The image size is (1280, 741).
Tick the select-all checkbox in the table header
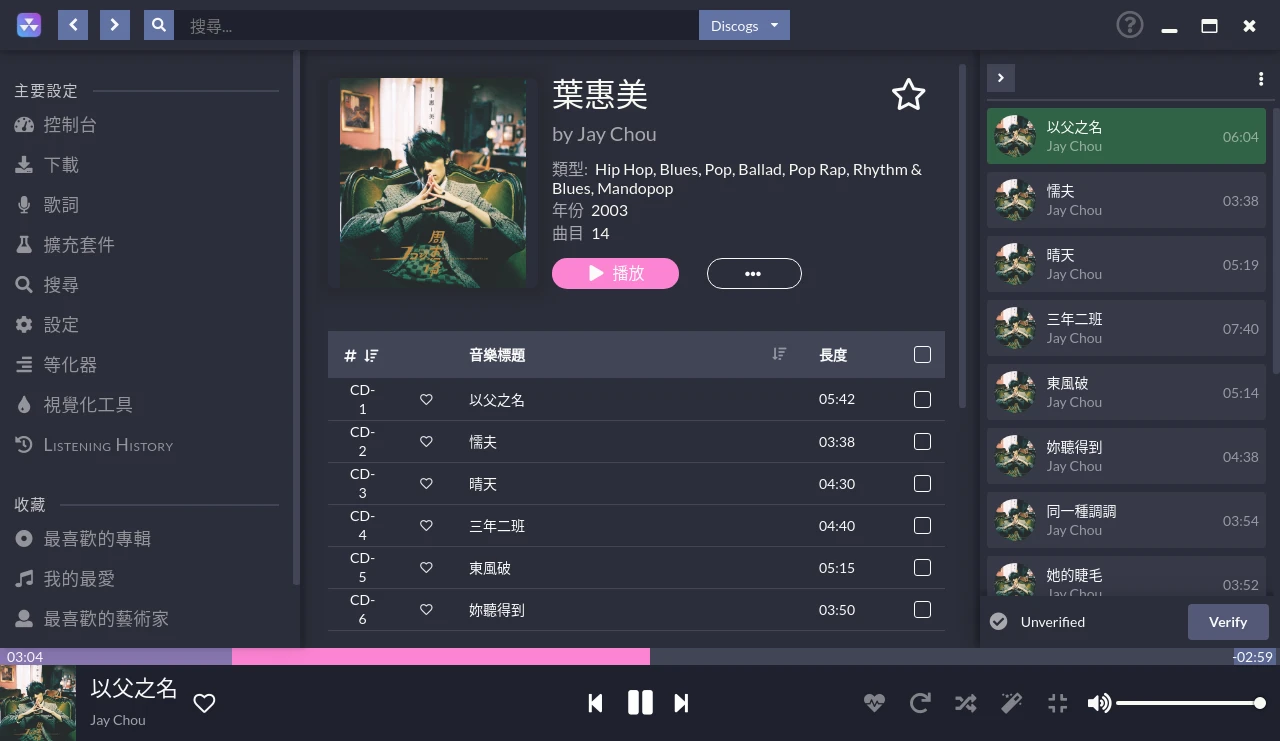(922, 354)
